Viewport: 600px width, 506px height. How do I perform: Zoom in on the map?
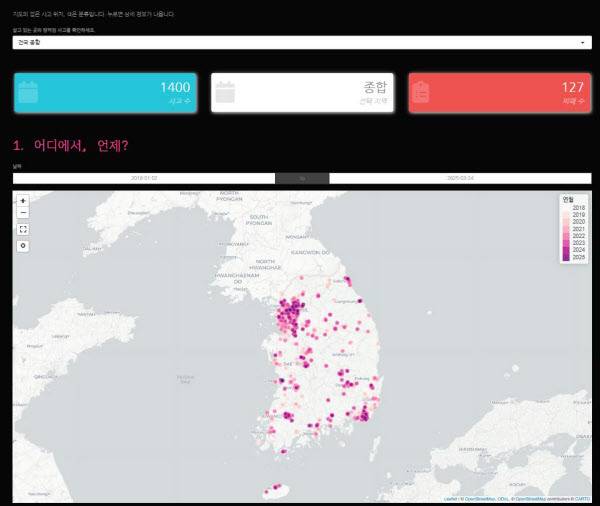(x=23, y=201)
